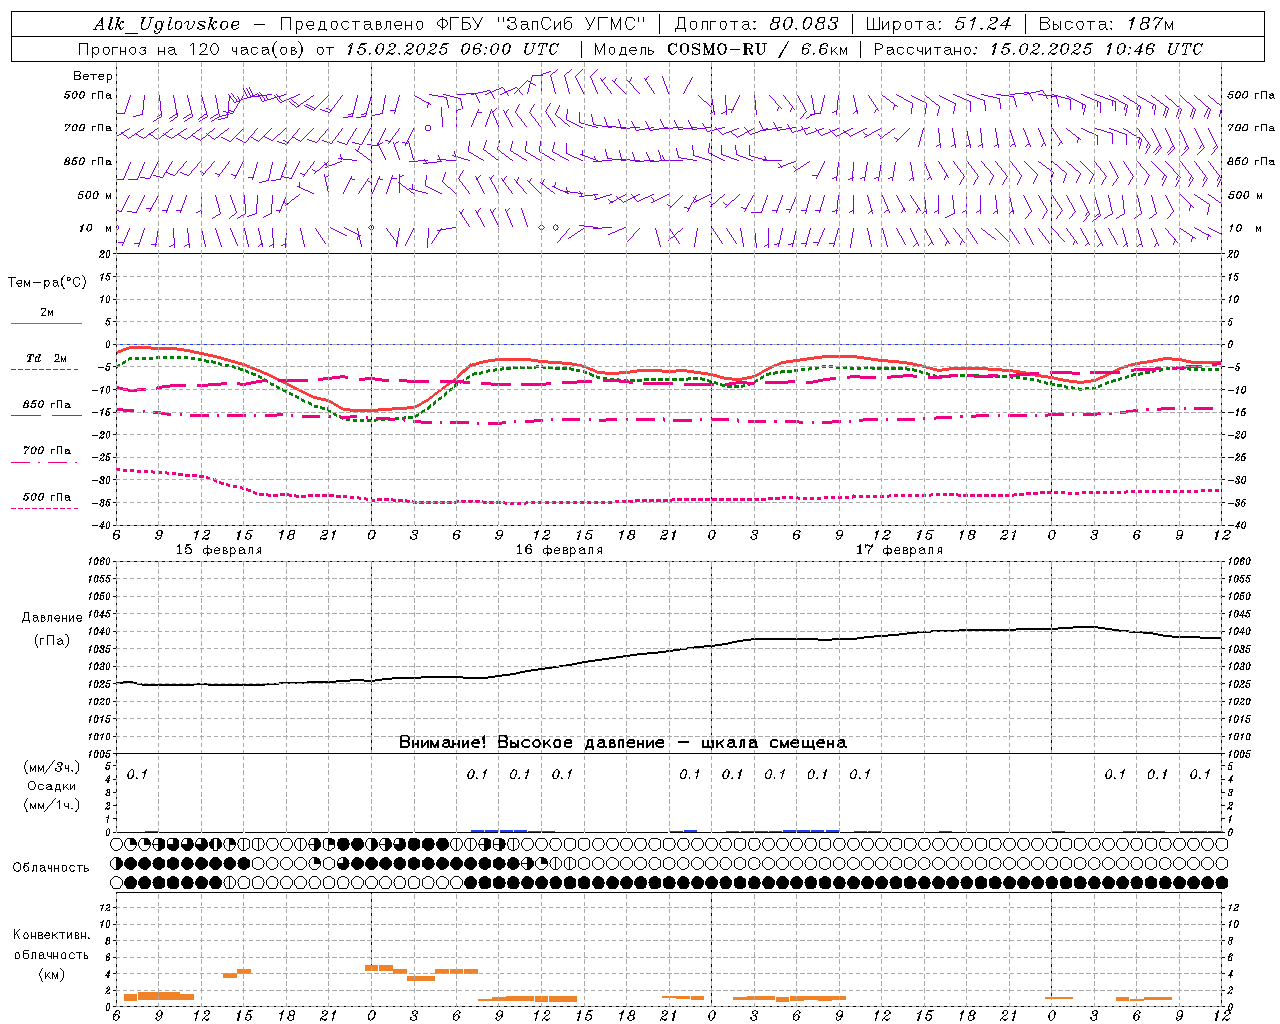This screenshot has height=1024, width=1280.
Task: Click the Облачность cloud cover row label
Action: click(51, 868)
